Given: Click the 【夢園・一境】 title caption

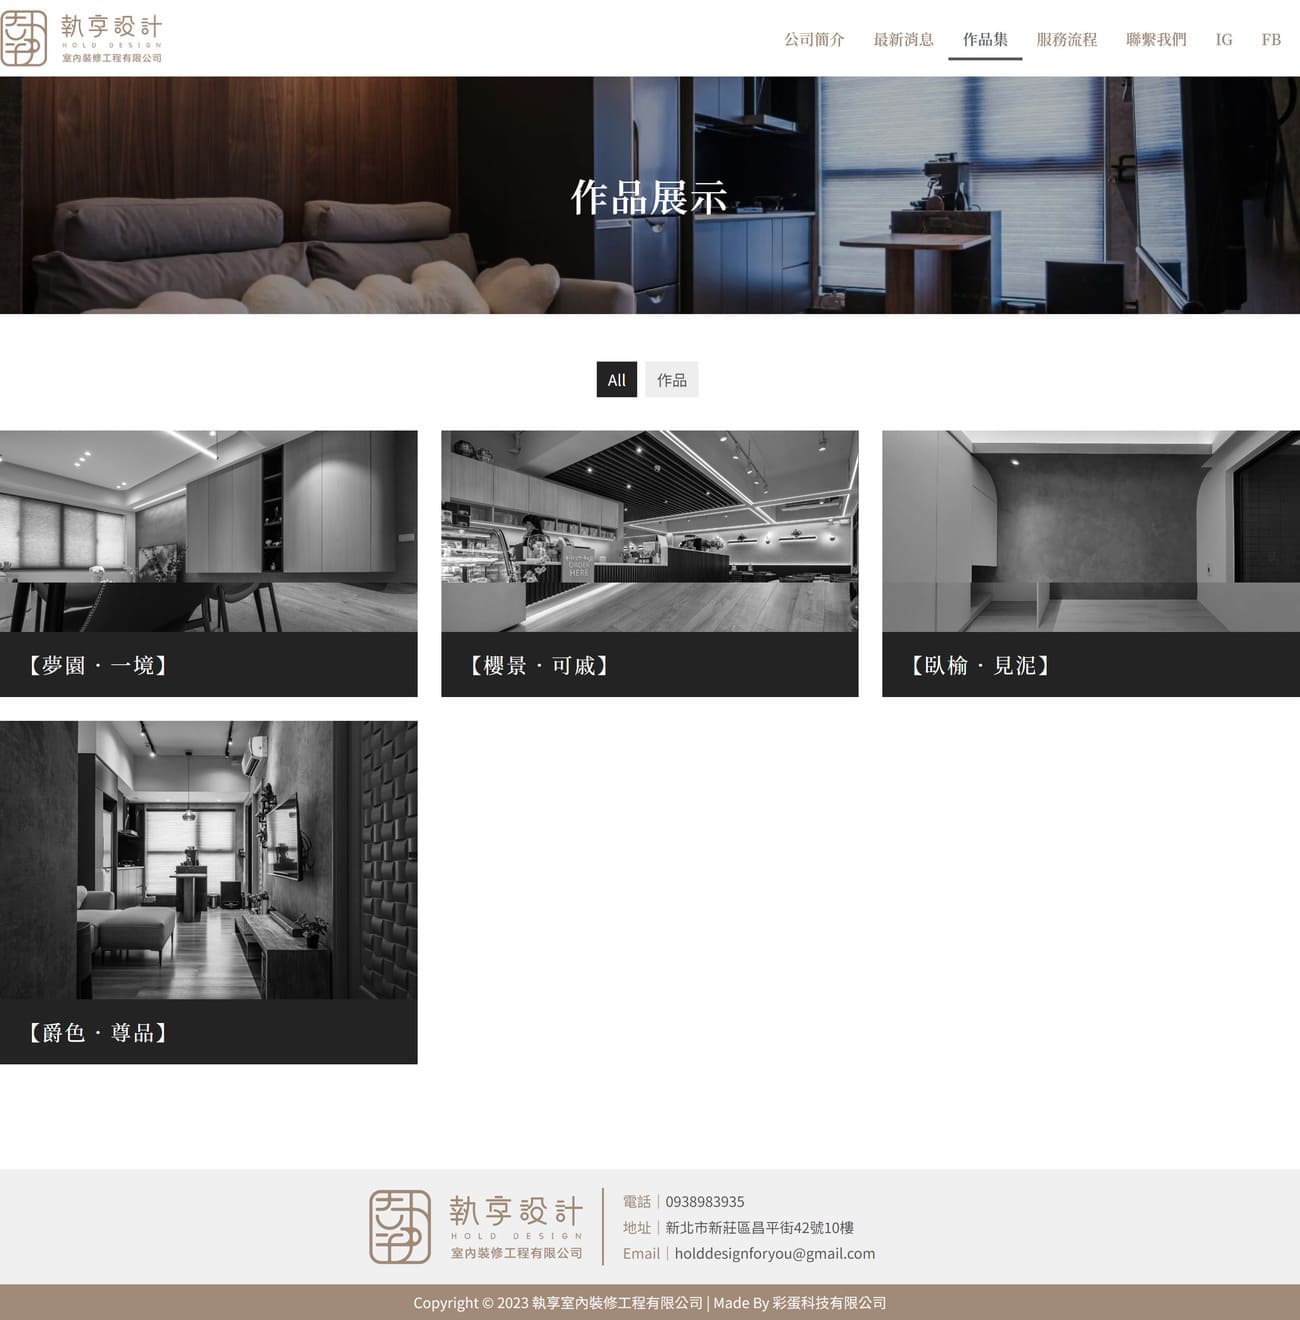Looking at the screenshot, I should [98, 665].
